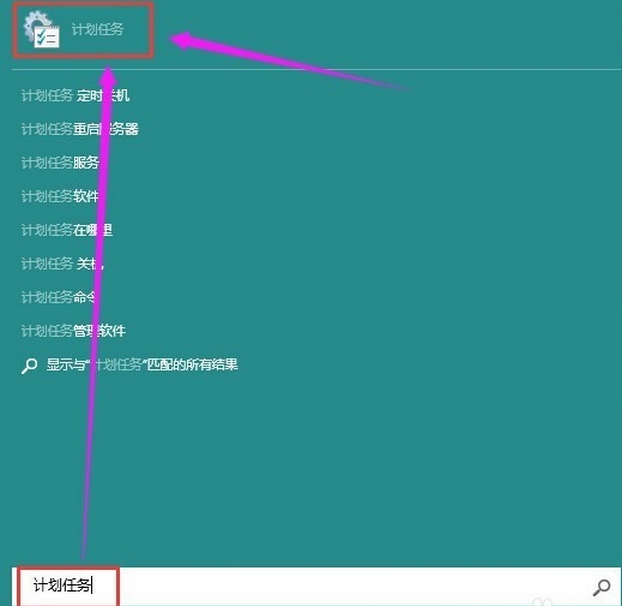Pick the 计划任务 关机 suggestion

pos(63,264)
